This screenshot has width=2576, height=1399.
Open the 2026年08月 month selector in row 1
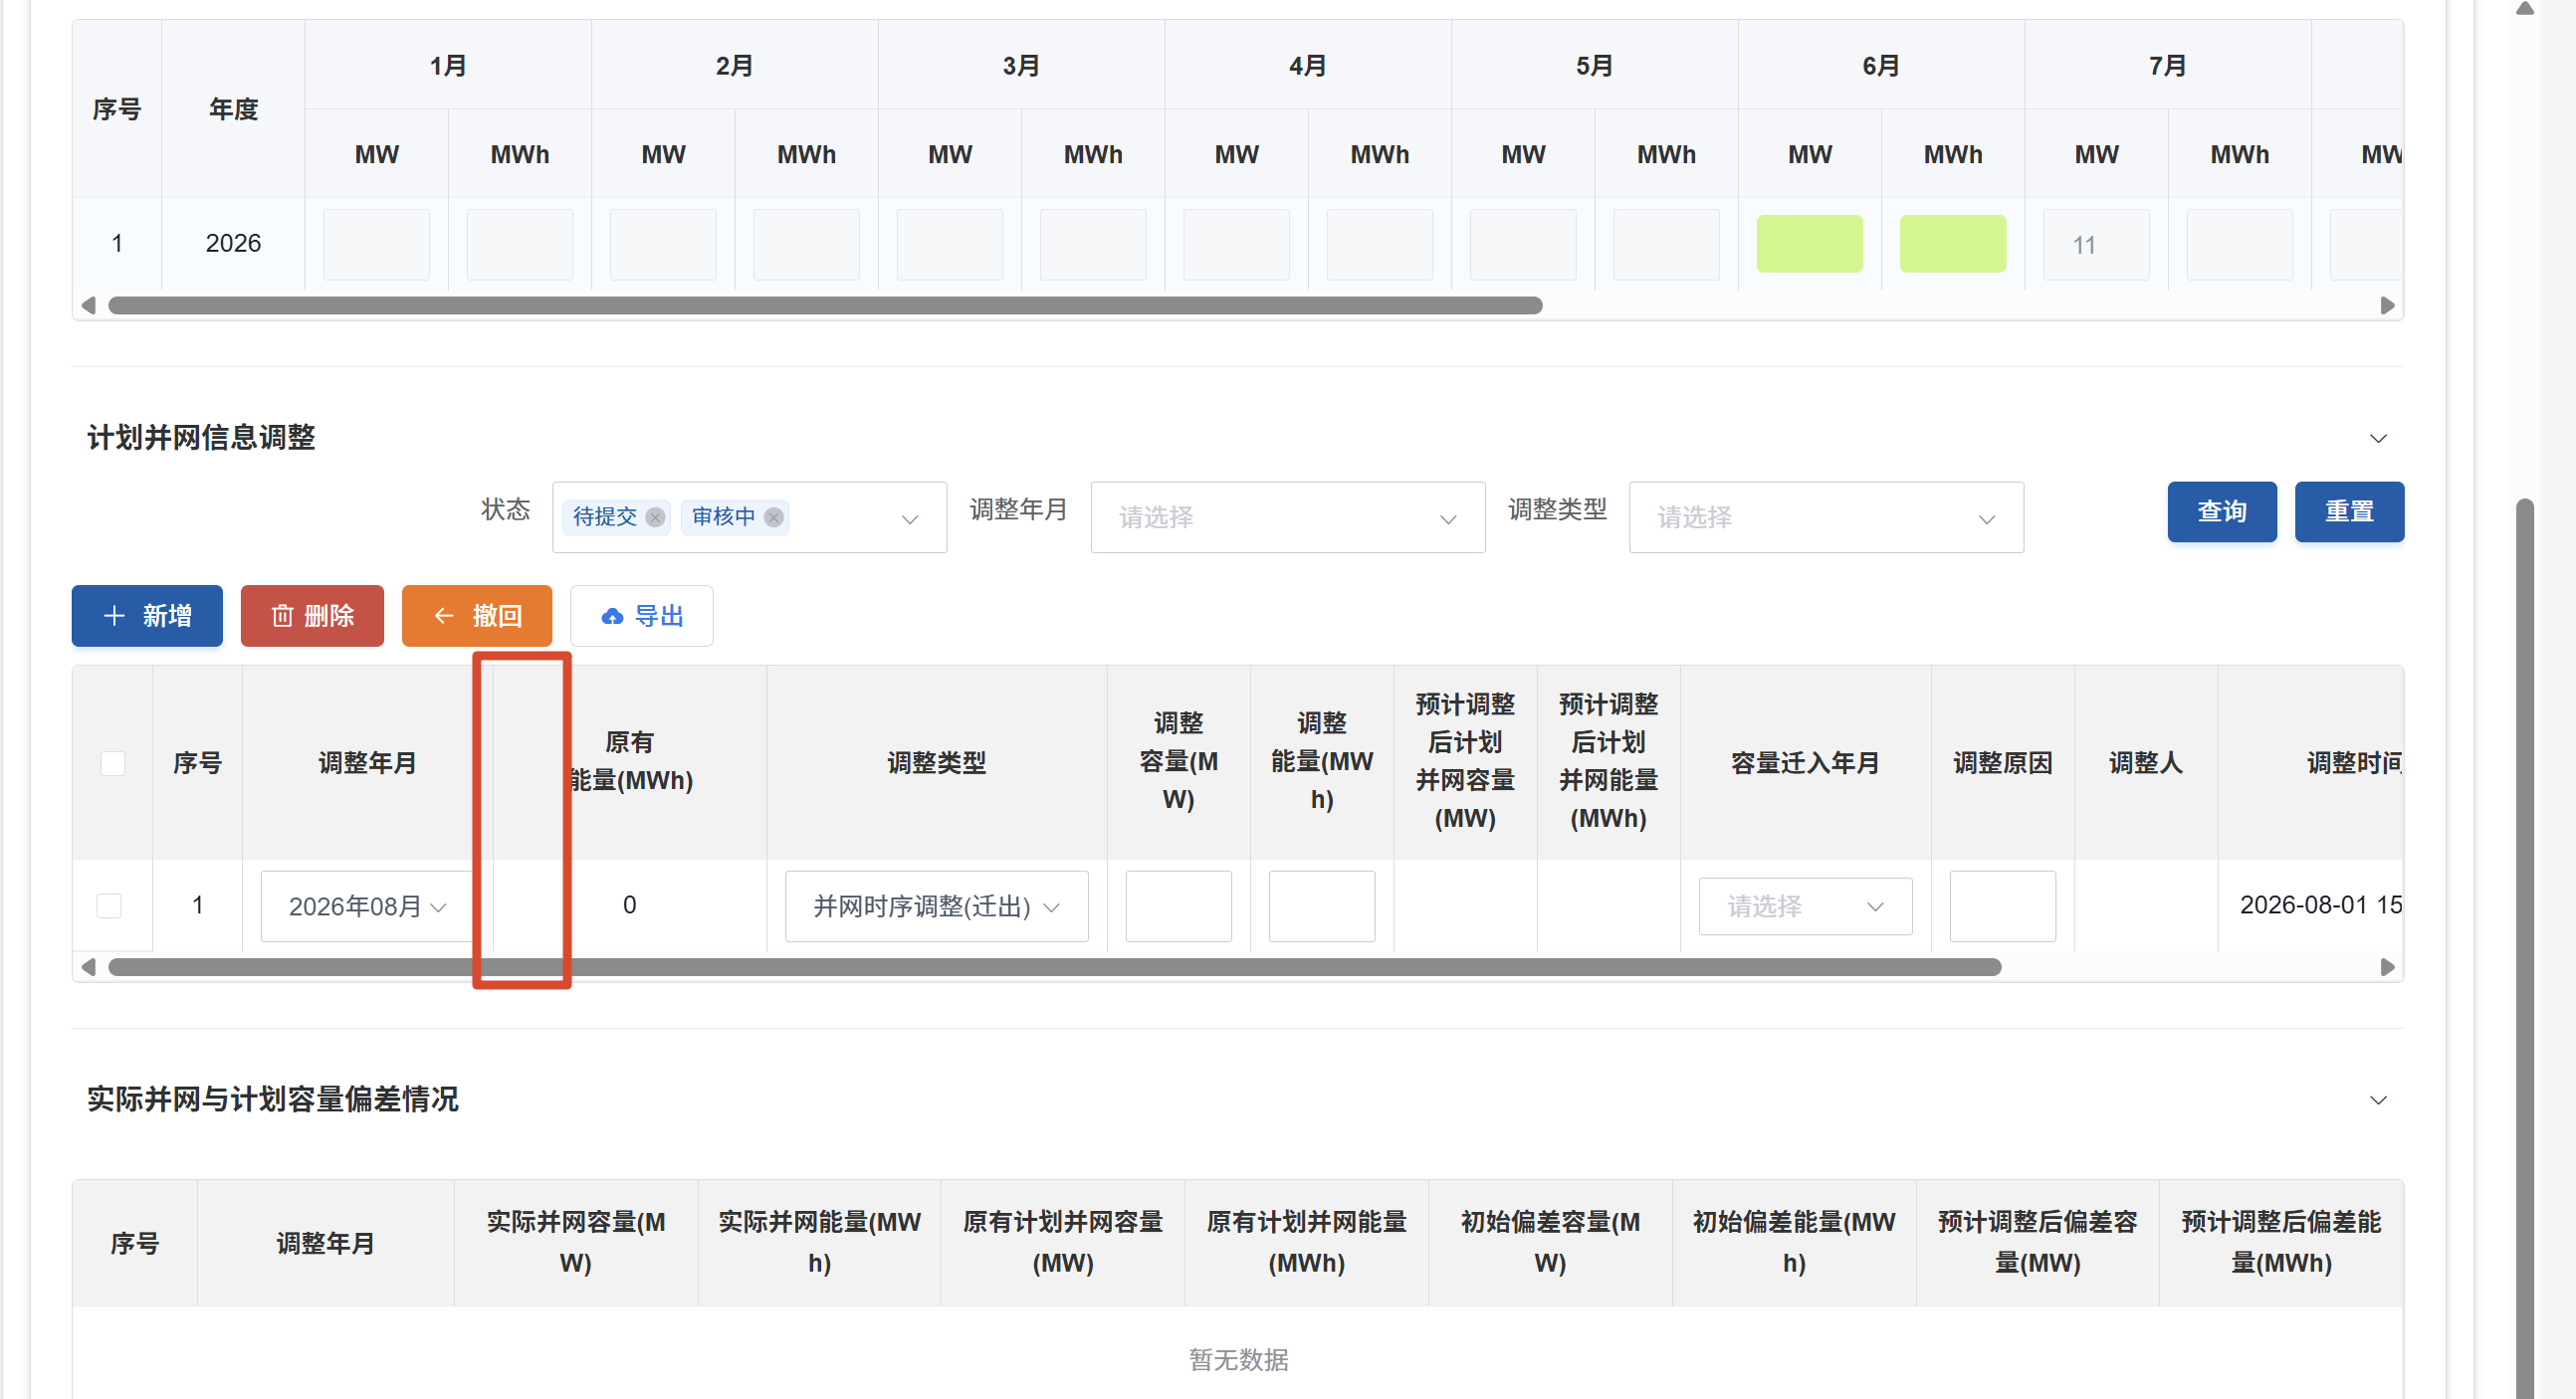click(x=366, y=906)
